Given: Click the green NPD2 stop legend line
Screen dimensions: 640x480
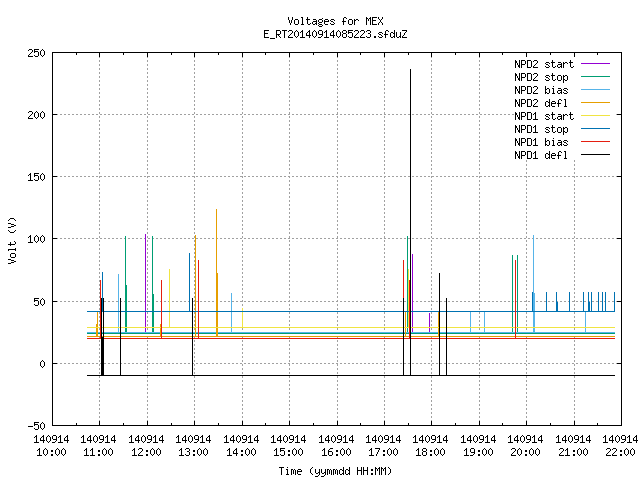Looking at the screenshot, I should pyautogui.click(x=595, y=77).
